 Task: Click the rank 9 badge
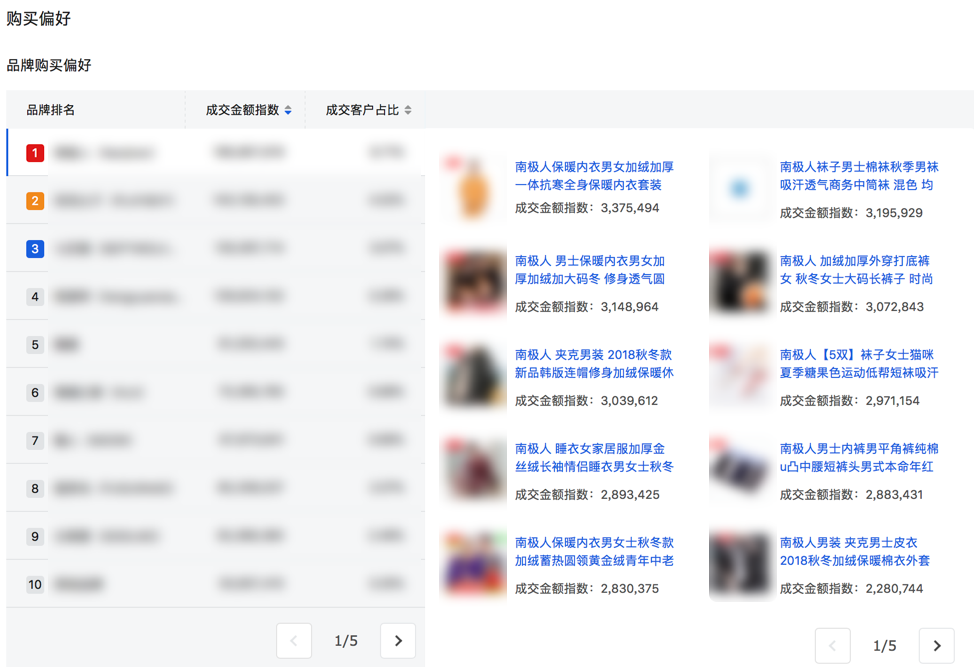coord(35,537)
